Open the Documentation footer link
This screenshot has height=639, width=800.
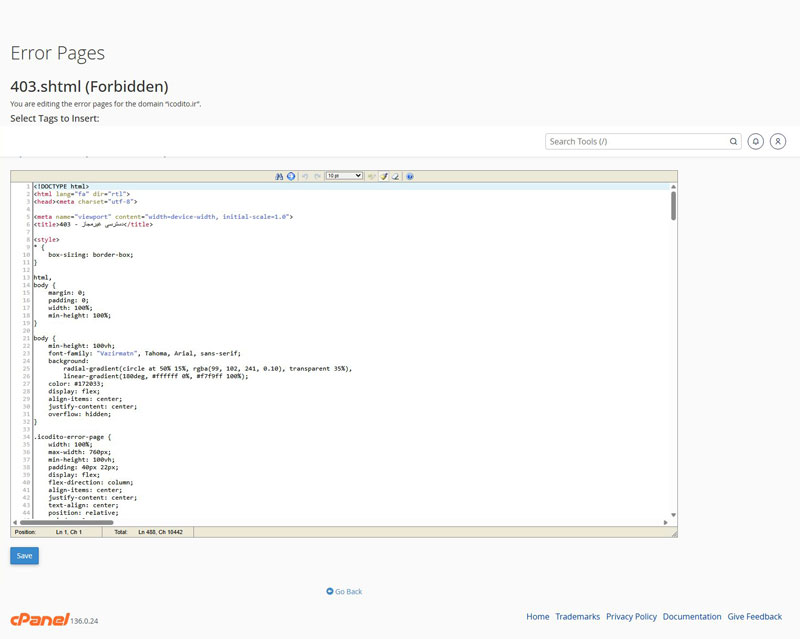click(x=692, y=617)
